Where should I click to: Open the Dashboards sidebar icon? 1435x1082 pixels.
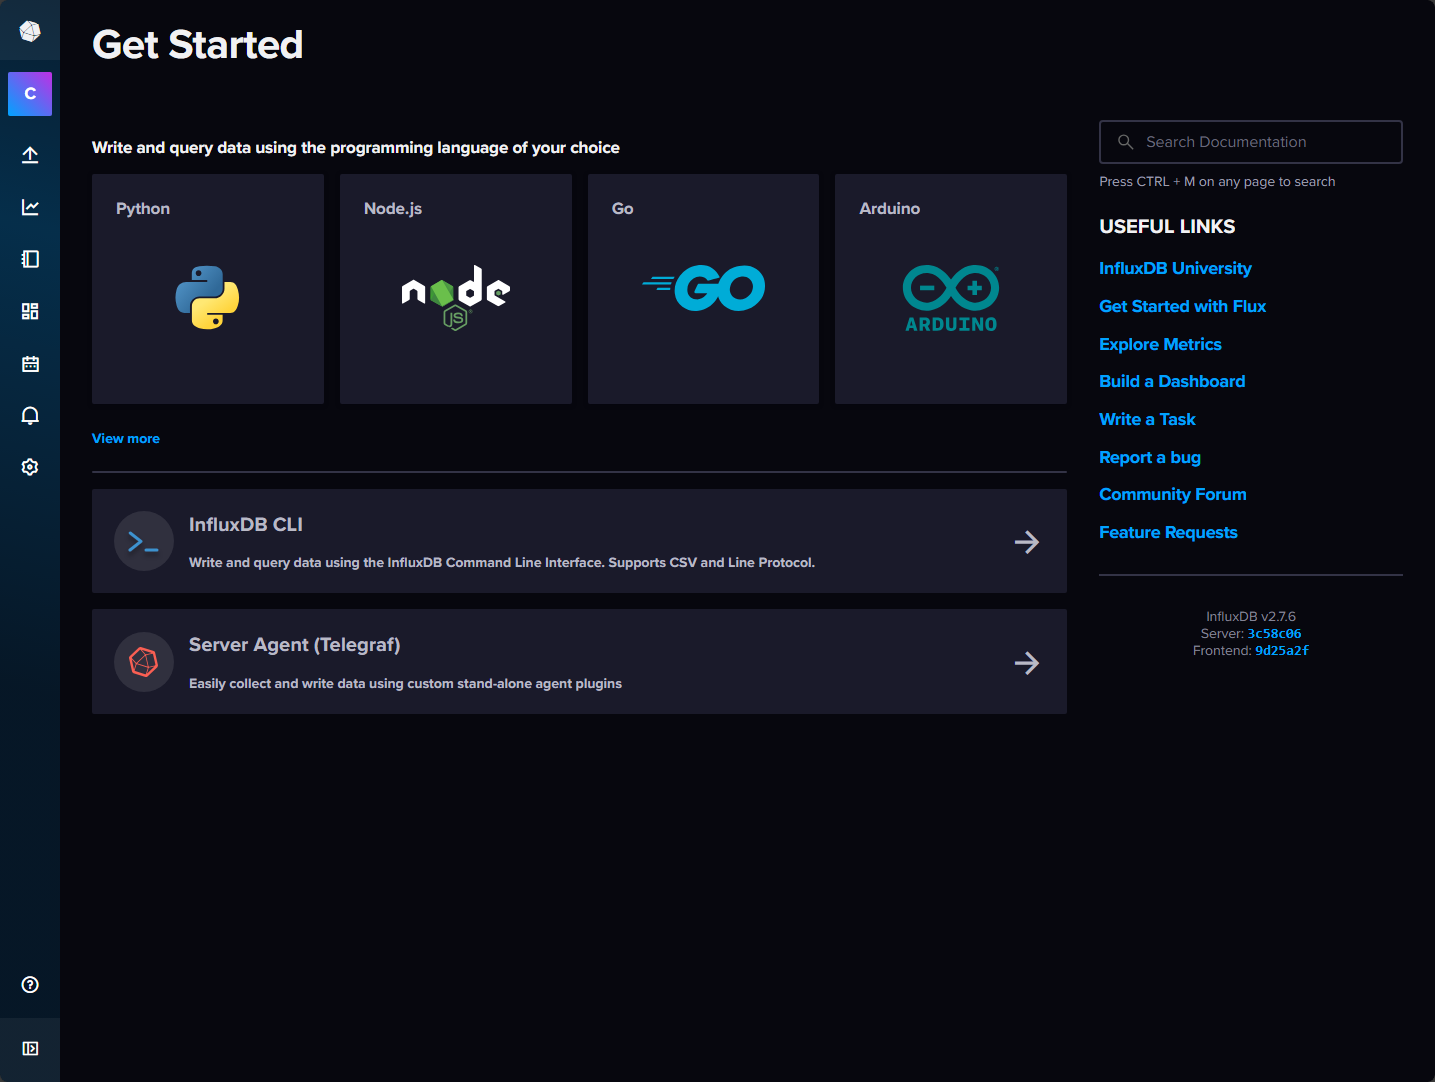pos(30,311)
